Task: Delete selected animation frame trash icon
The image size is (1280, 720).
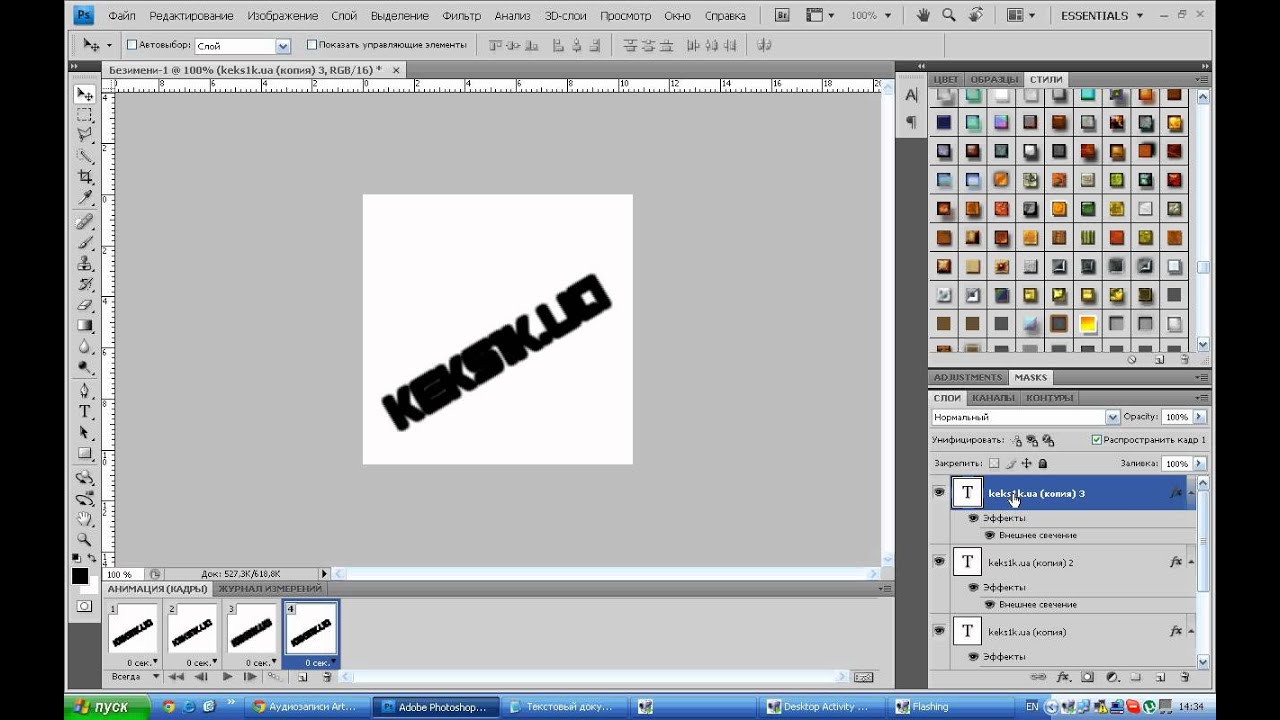Action: pyautogui.click(x=327, y=677)
